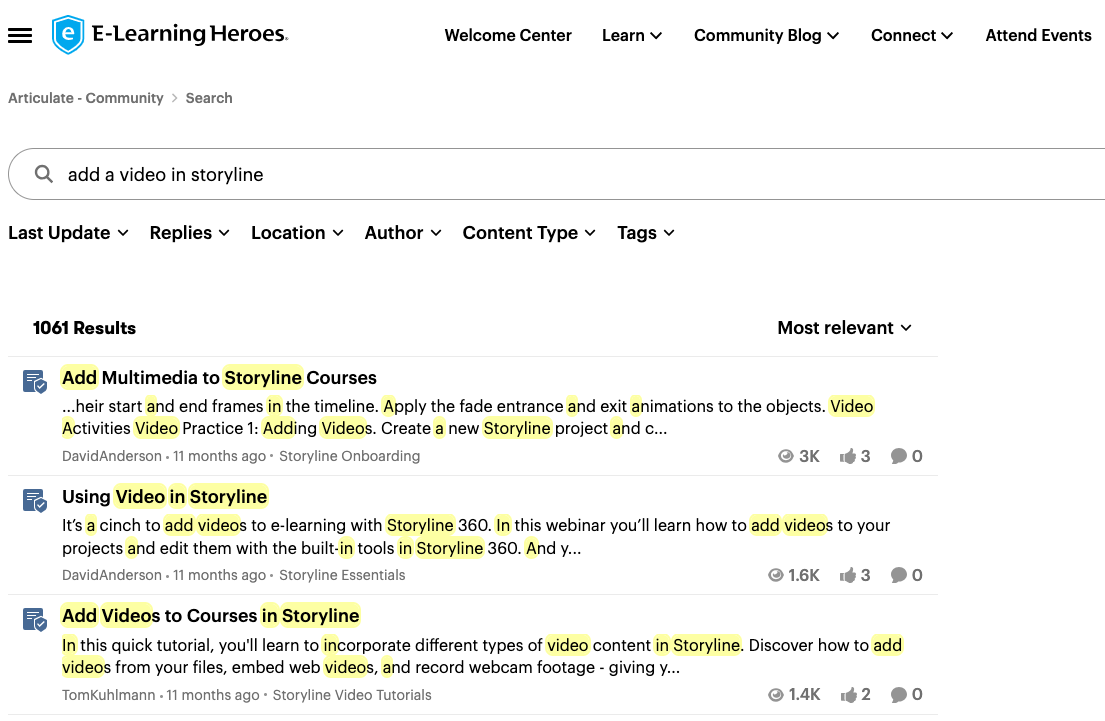Click the likes thumbs-up icon on first result

coord(848,456)
